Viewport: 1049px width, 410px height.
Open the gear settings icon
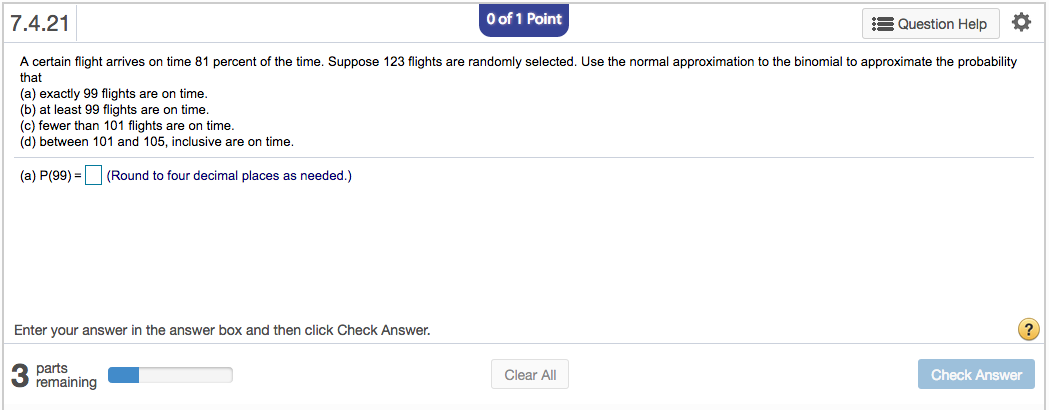(1021, 22)
